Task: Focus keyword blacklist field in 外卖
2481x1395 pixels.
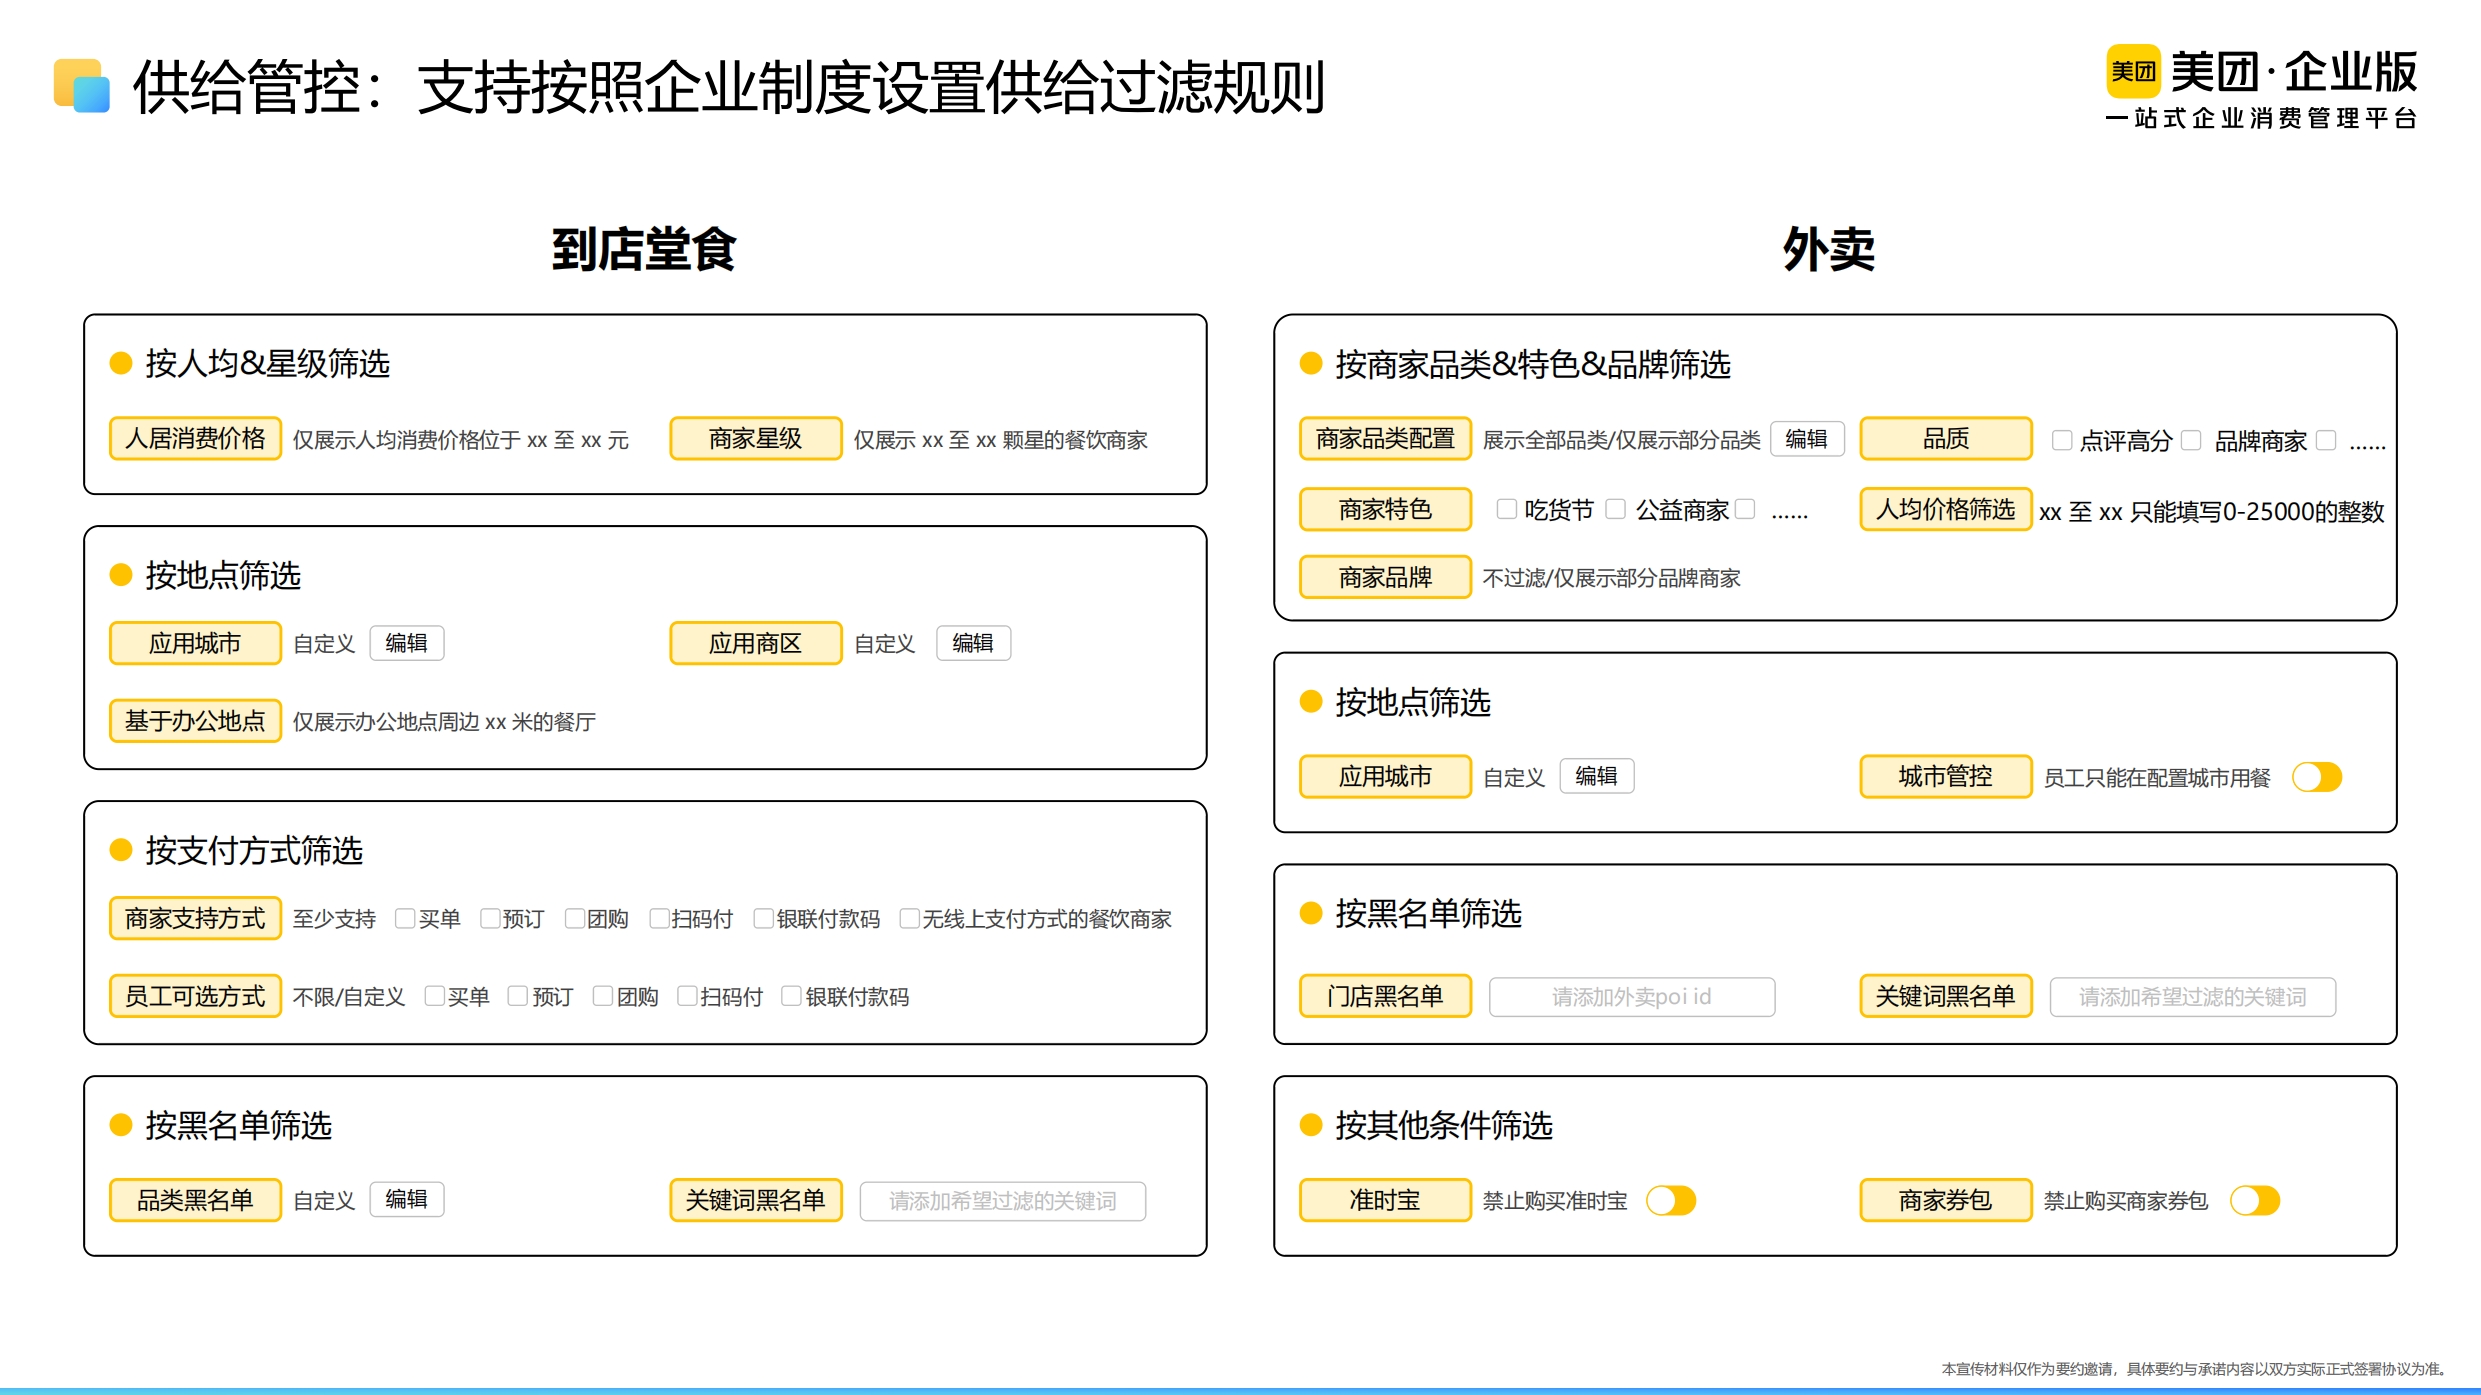Action: coord(2193,997)
